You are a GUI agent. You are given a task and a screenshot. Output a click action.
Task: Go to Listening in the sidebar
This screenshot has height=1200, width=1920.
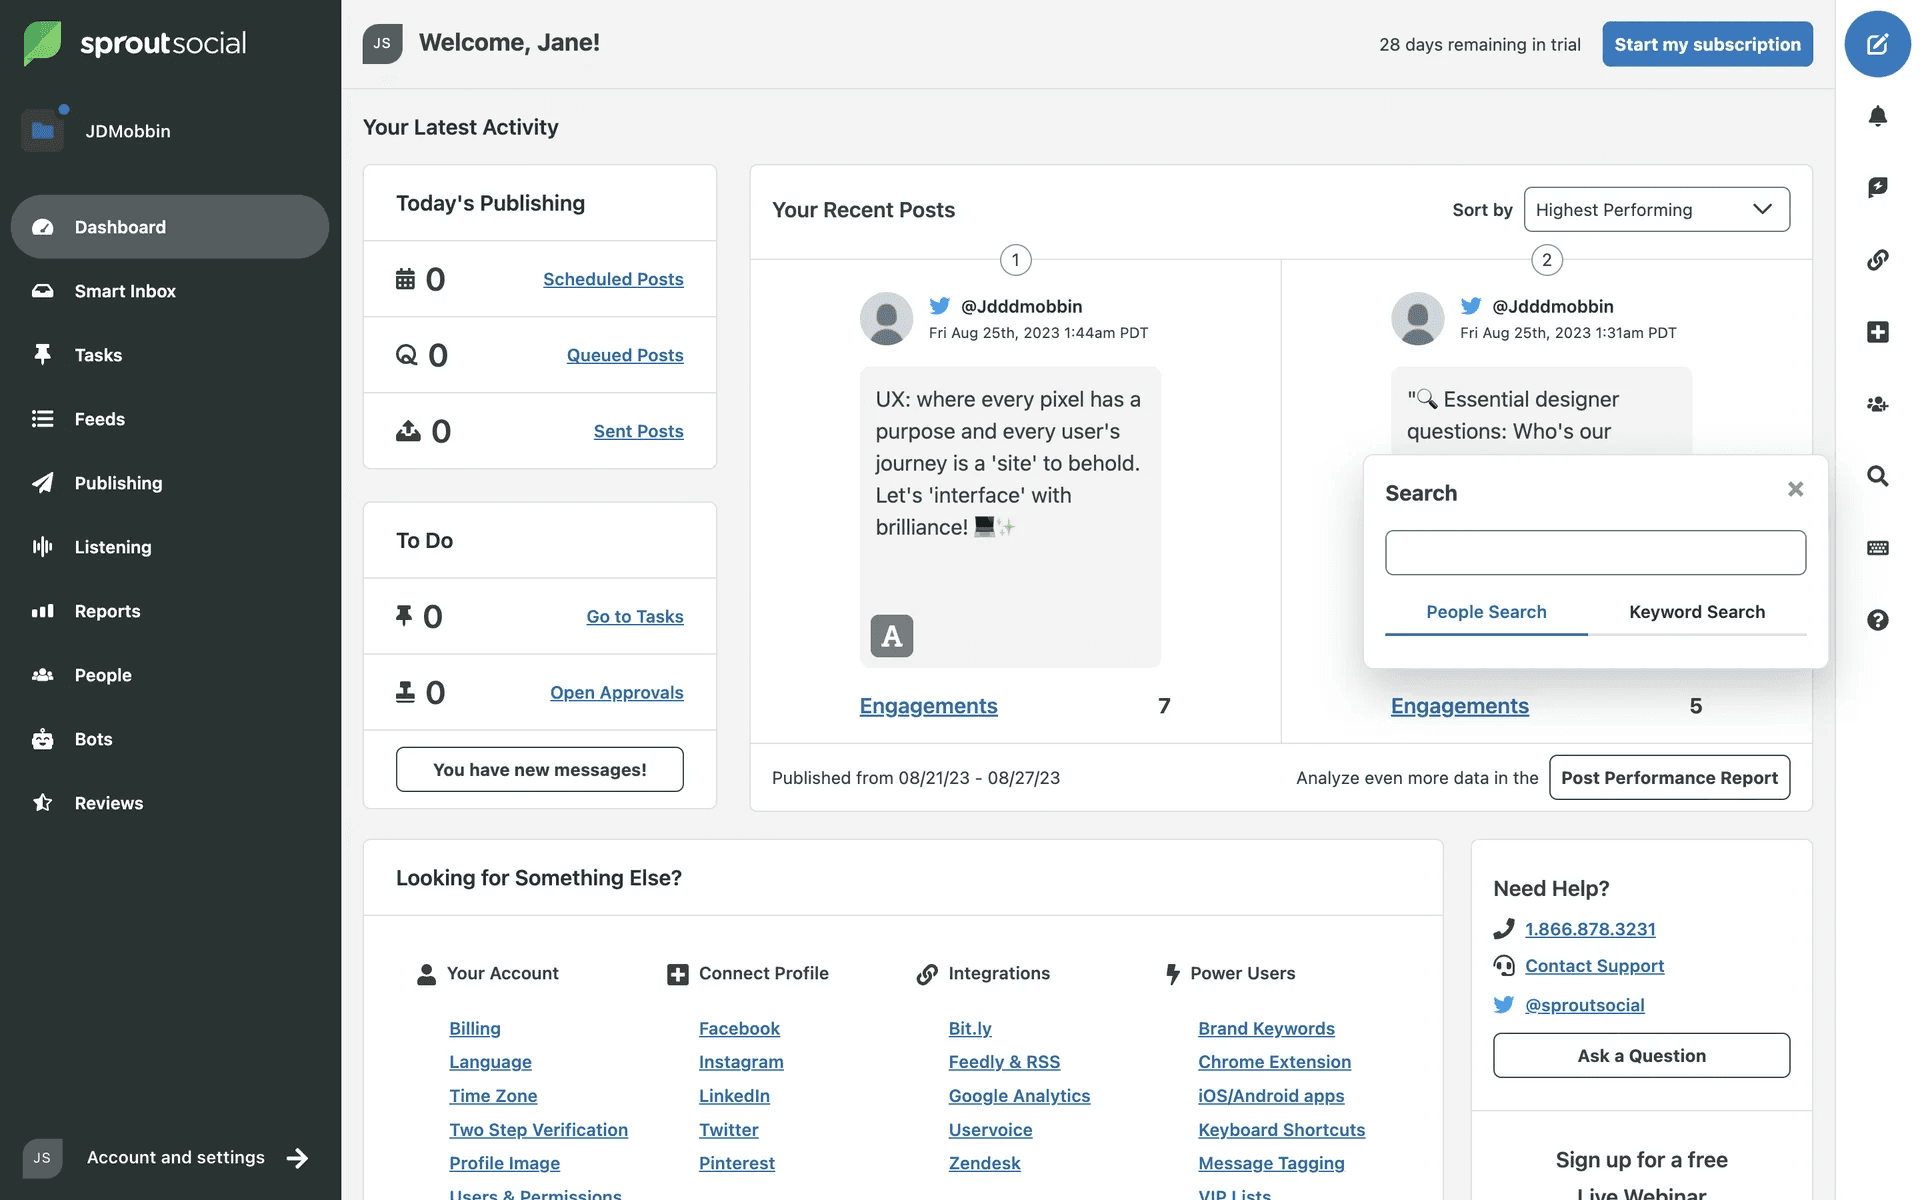[113, 547]
